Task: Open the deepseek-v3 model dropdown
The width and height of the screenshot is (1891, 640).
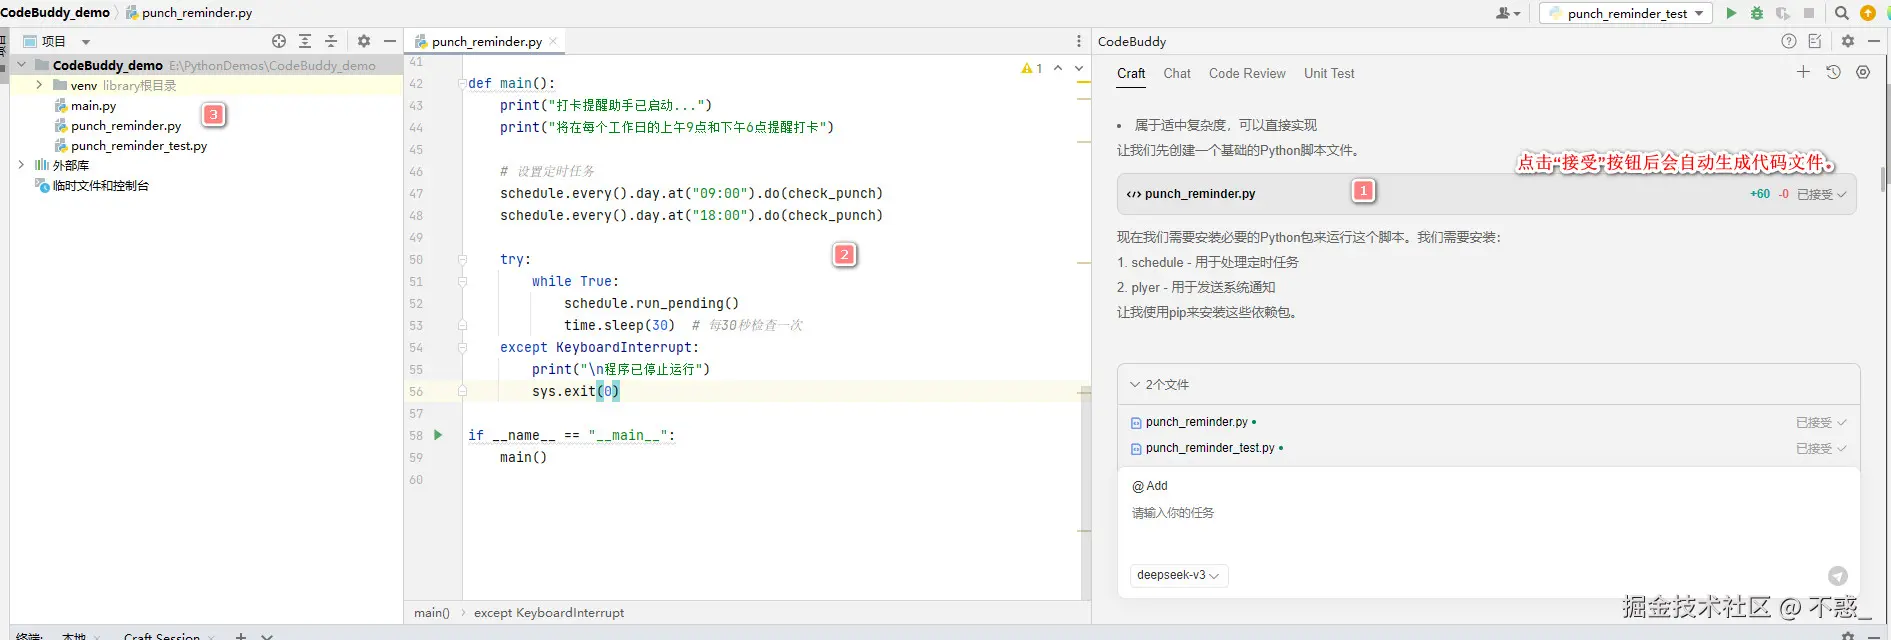Action: (x=1177, y=575)
